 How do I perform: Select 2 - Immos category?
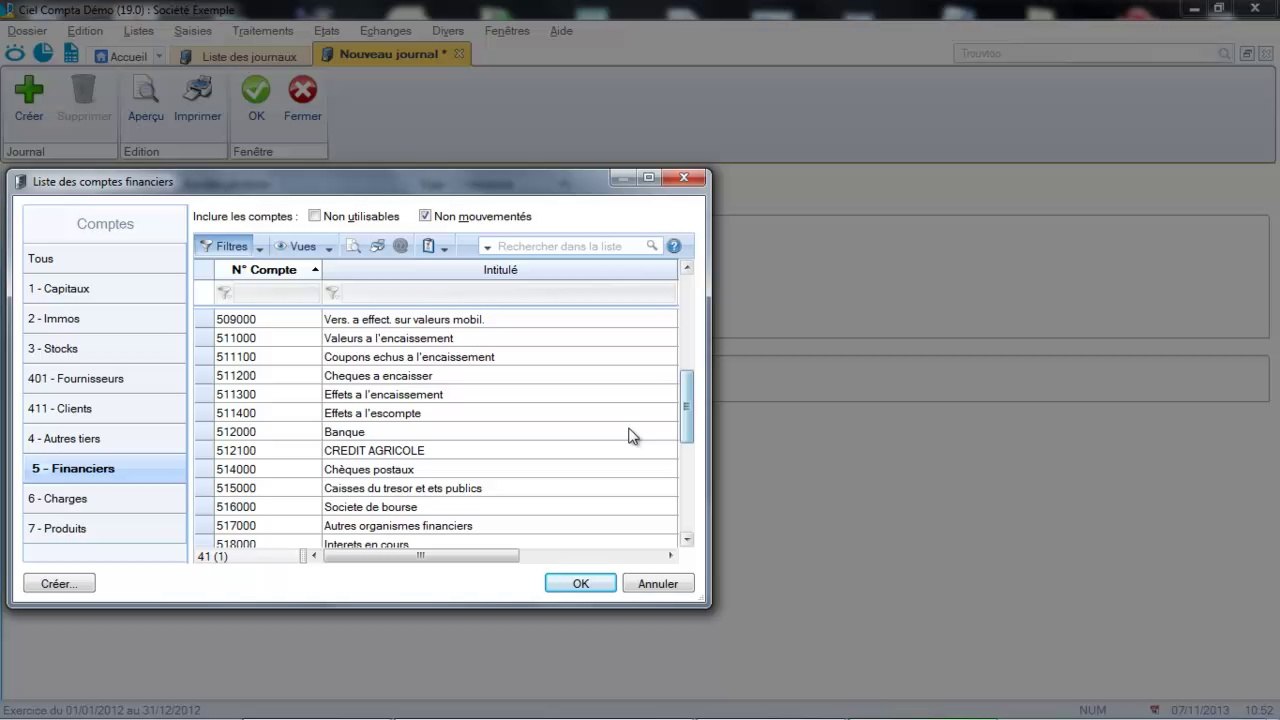point(105,318)
